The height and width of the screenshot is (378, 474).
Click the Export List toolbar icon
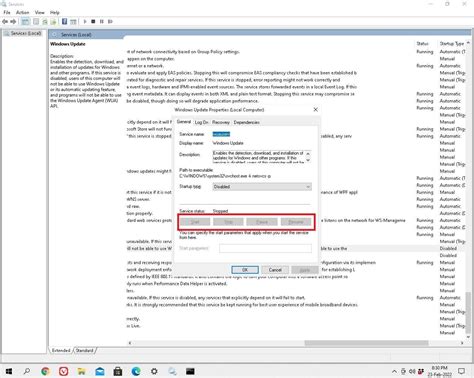(53, 22)
